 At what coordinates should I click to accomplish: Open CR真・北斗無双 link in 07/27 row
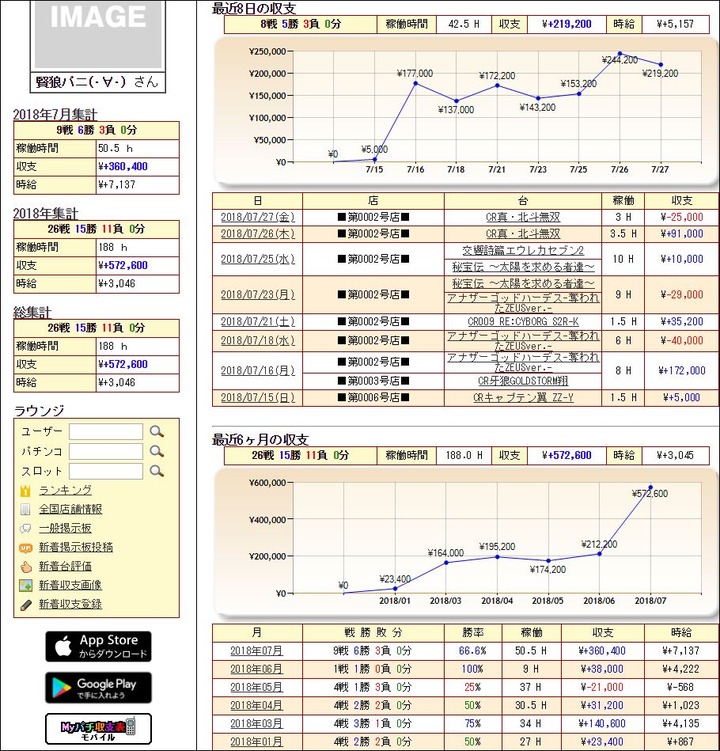pos(523,217)
